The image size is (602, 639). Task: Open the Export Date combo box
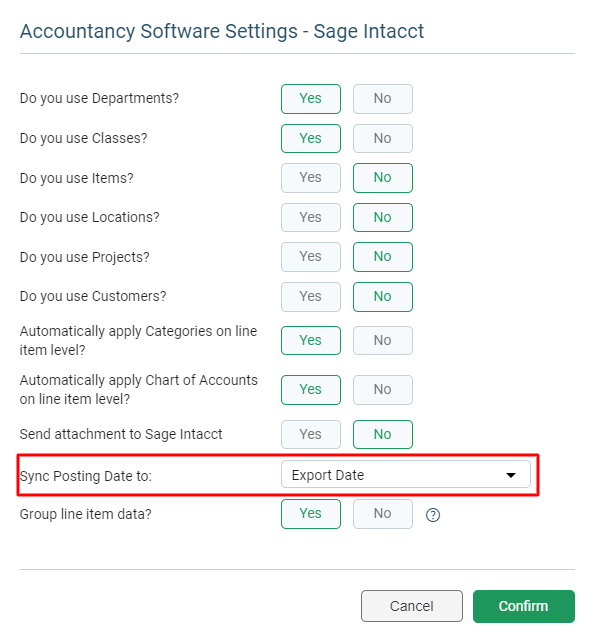(x=406, y=474)
